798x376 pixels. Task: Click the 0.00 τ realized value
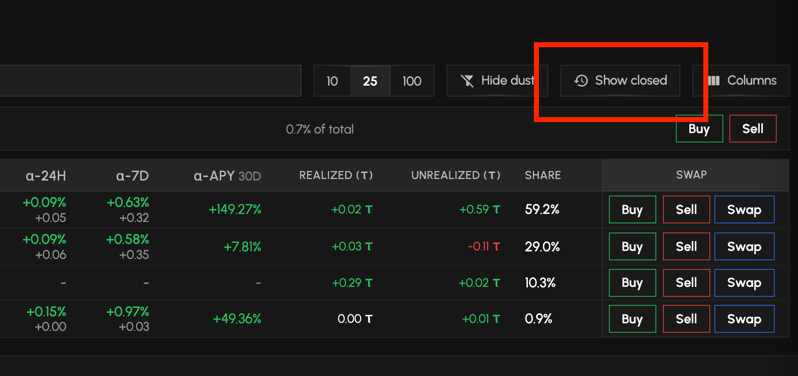click(355, 319)
